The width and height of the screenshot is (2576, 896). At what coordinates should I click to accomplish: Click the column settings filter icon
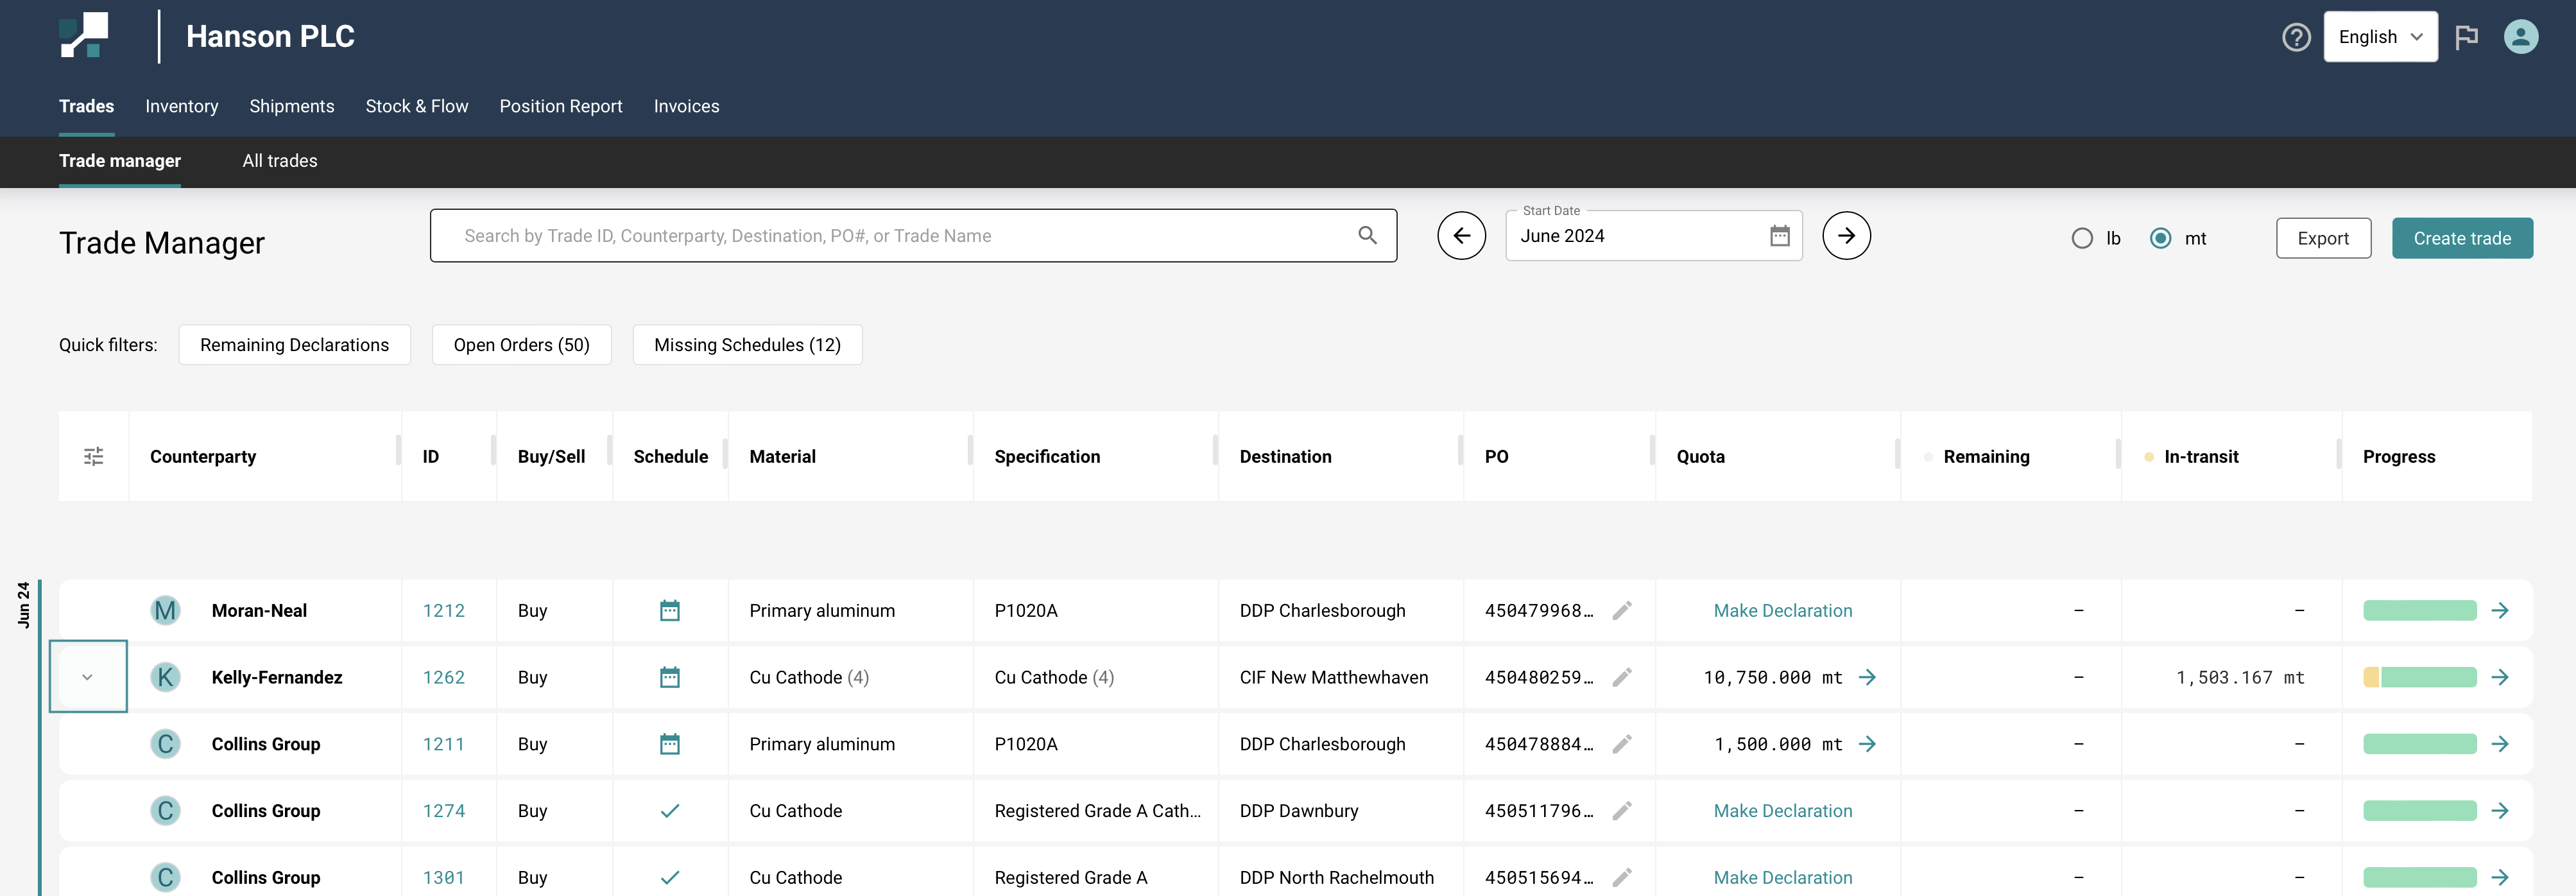tap(93, 457)
